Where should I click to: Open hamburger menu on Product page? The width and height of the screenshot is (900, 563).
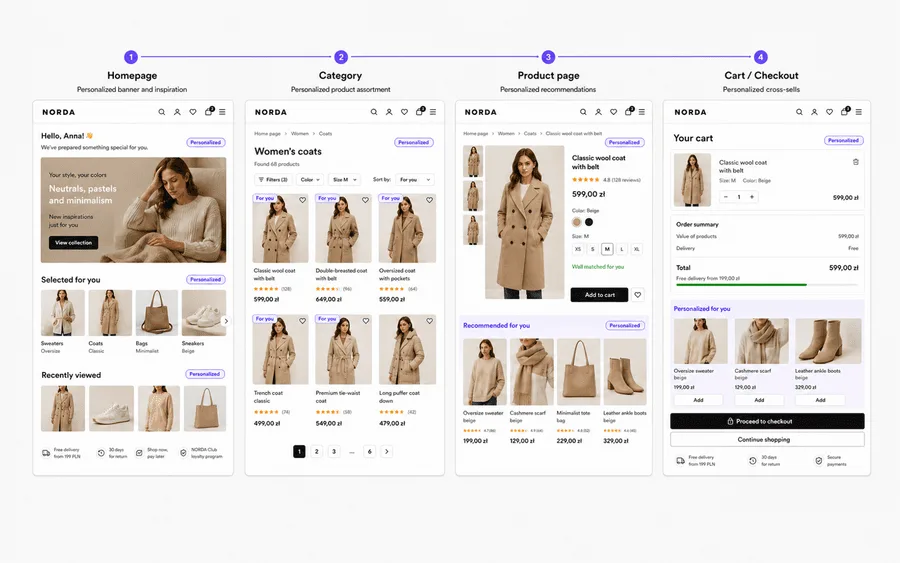642,112
